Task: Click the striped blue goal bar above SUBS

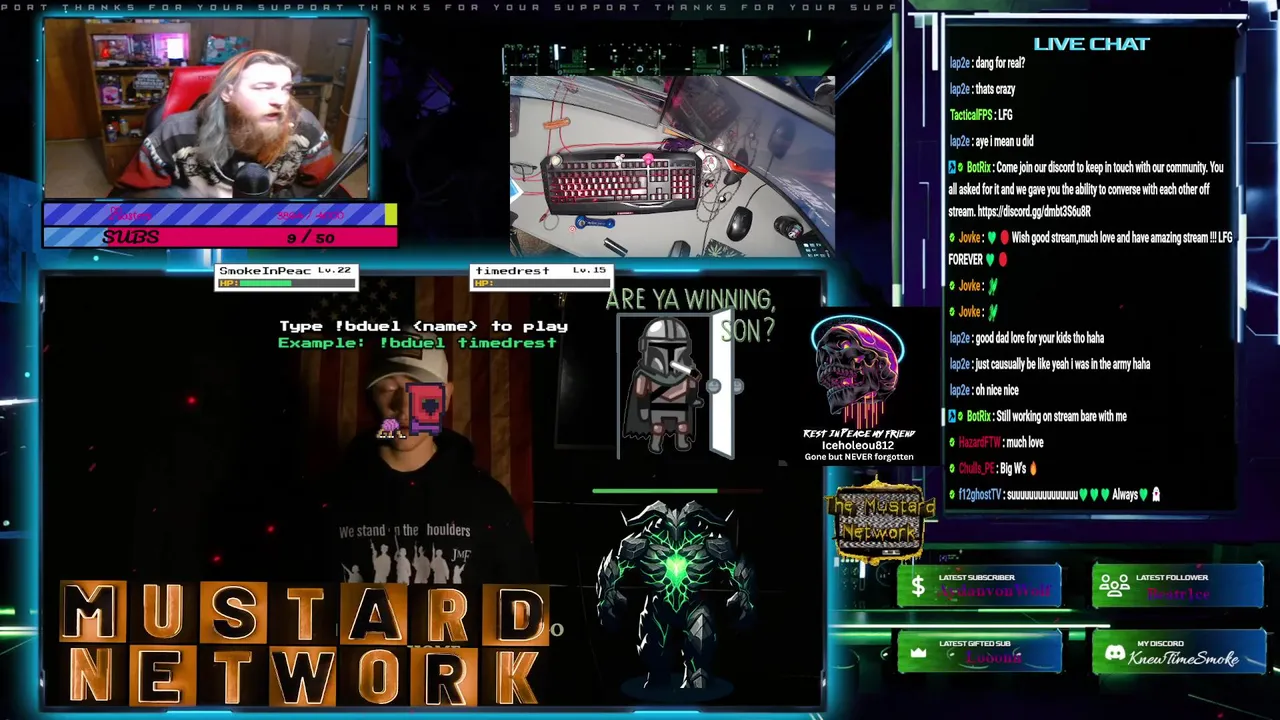Action: pos(220,214)
